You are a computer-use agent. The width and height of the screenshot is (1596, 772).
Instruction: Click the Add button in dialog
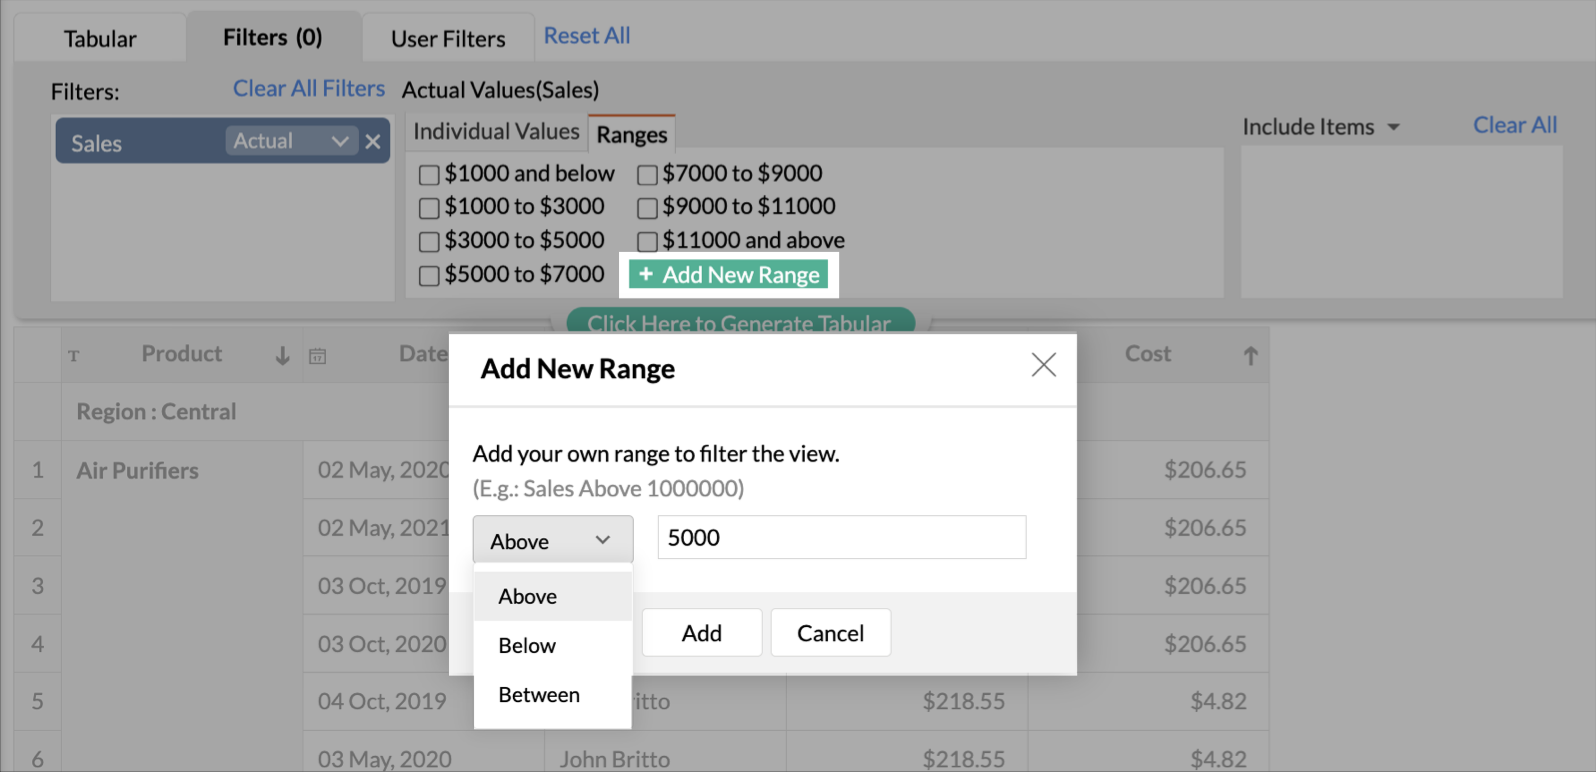coord(702,633)
